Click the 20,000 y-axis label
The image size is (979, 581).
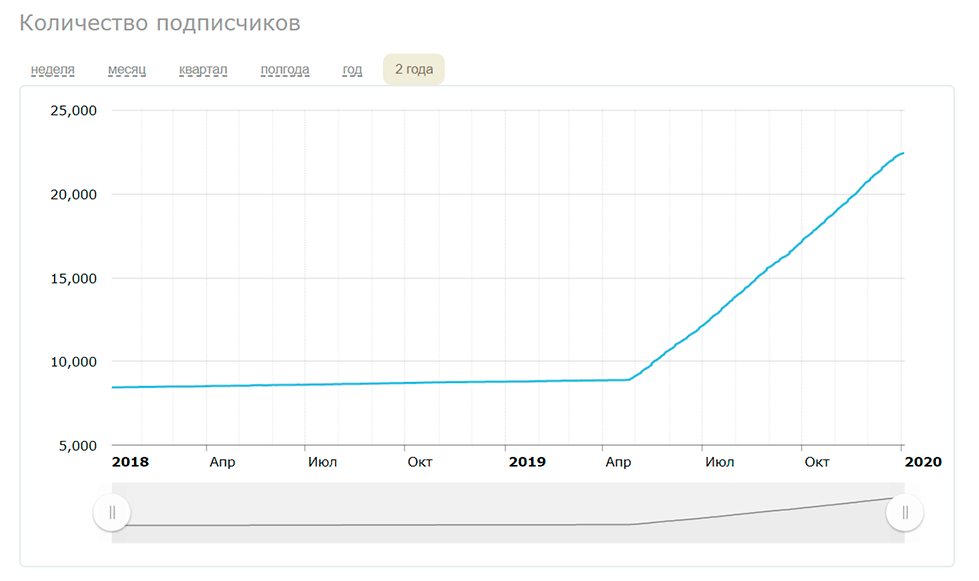[74, 194]
